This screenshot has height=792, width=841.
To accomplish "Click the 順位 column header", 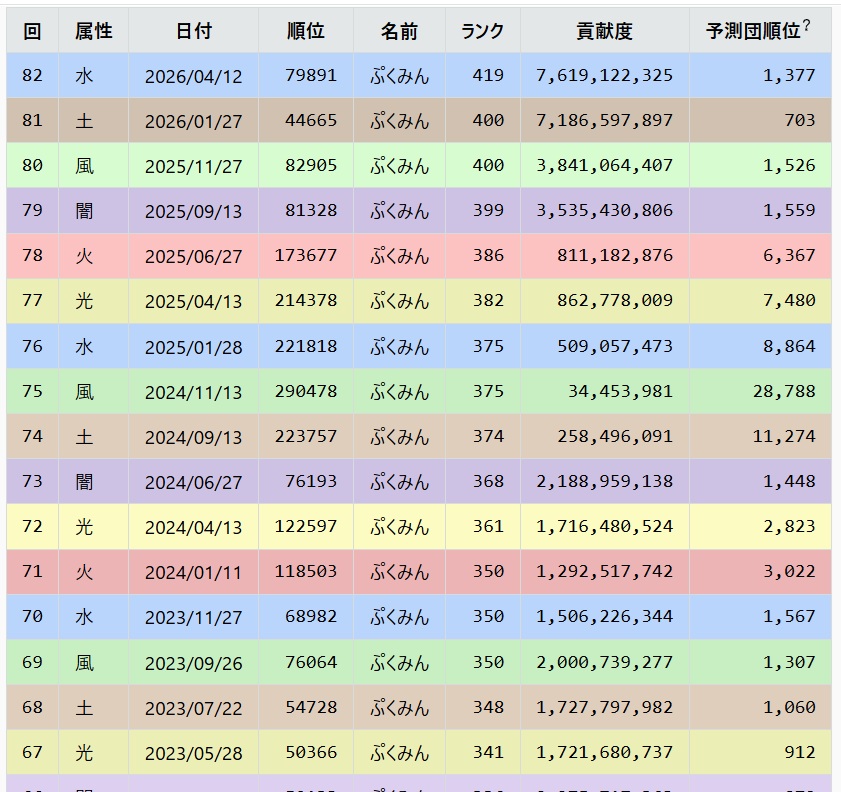I will (x=306, y=31).
